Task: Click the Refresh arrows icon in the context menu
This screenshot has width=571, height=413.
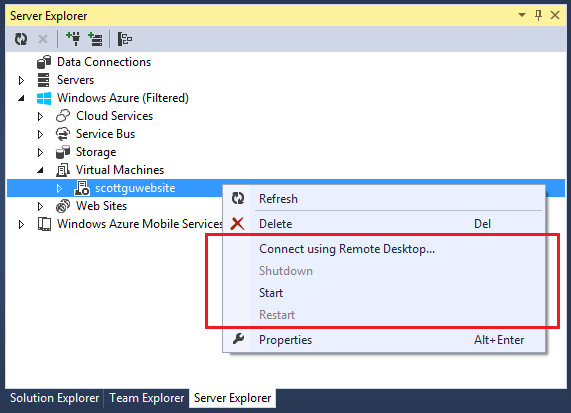Action: pyautogui.click(x=238, y=198)
